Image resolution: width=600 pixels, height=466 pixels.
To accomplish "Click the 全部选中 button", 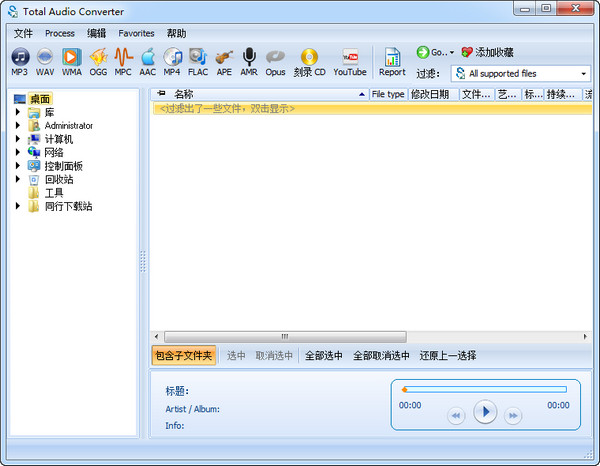I will [323, 355].
